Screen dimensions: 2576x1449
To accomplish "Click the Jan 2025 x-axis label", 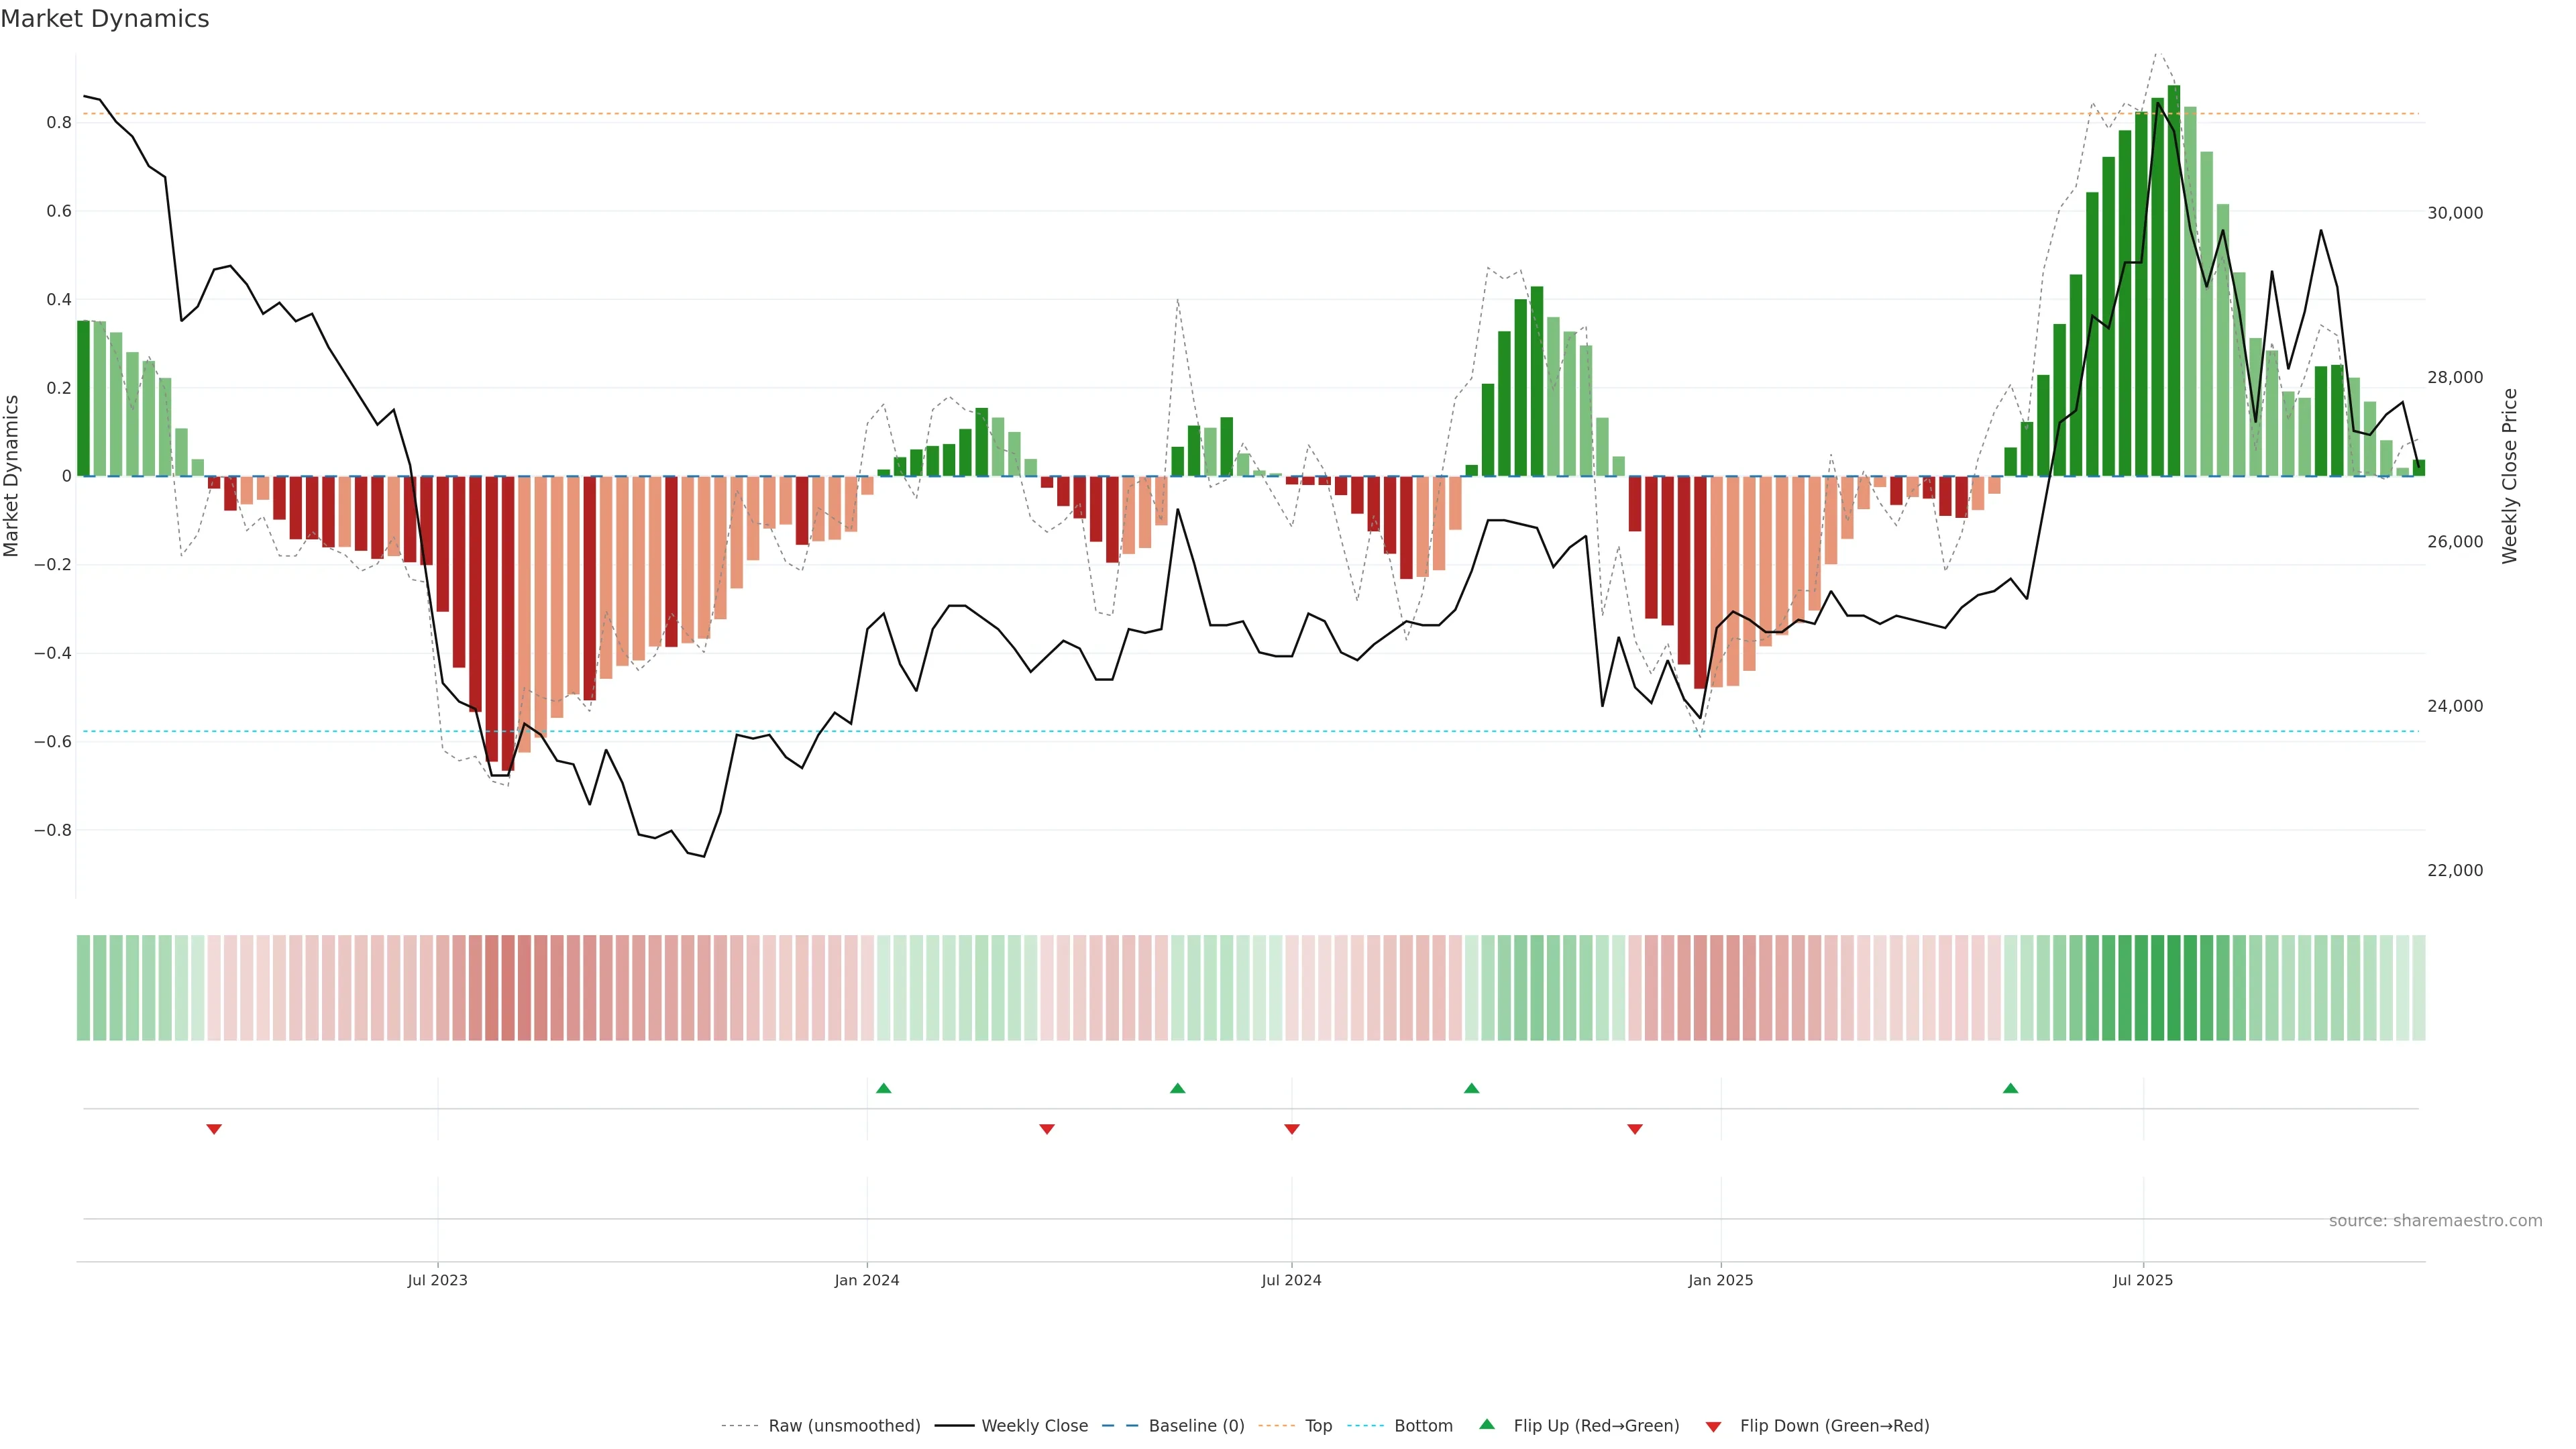I will pos(1720,1280).
